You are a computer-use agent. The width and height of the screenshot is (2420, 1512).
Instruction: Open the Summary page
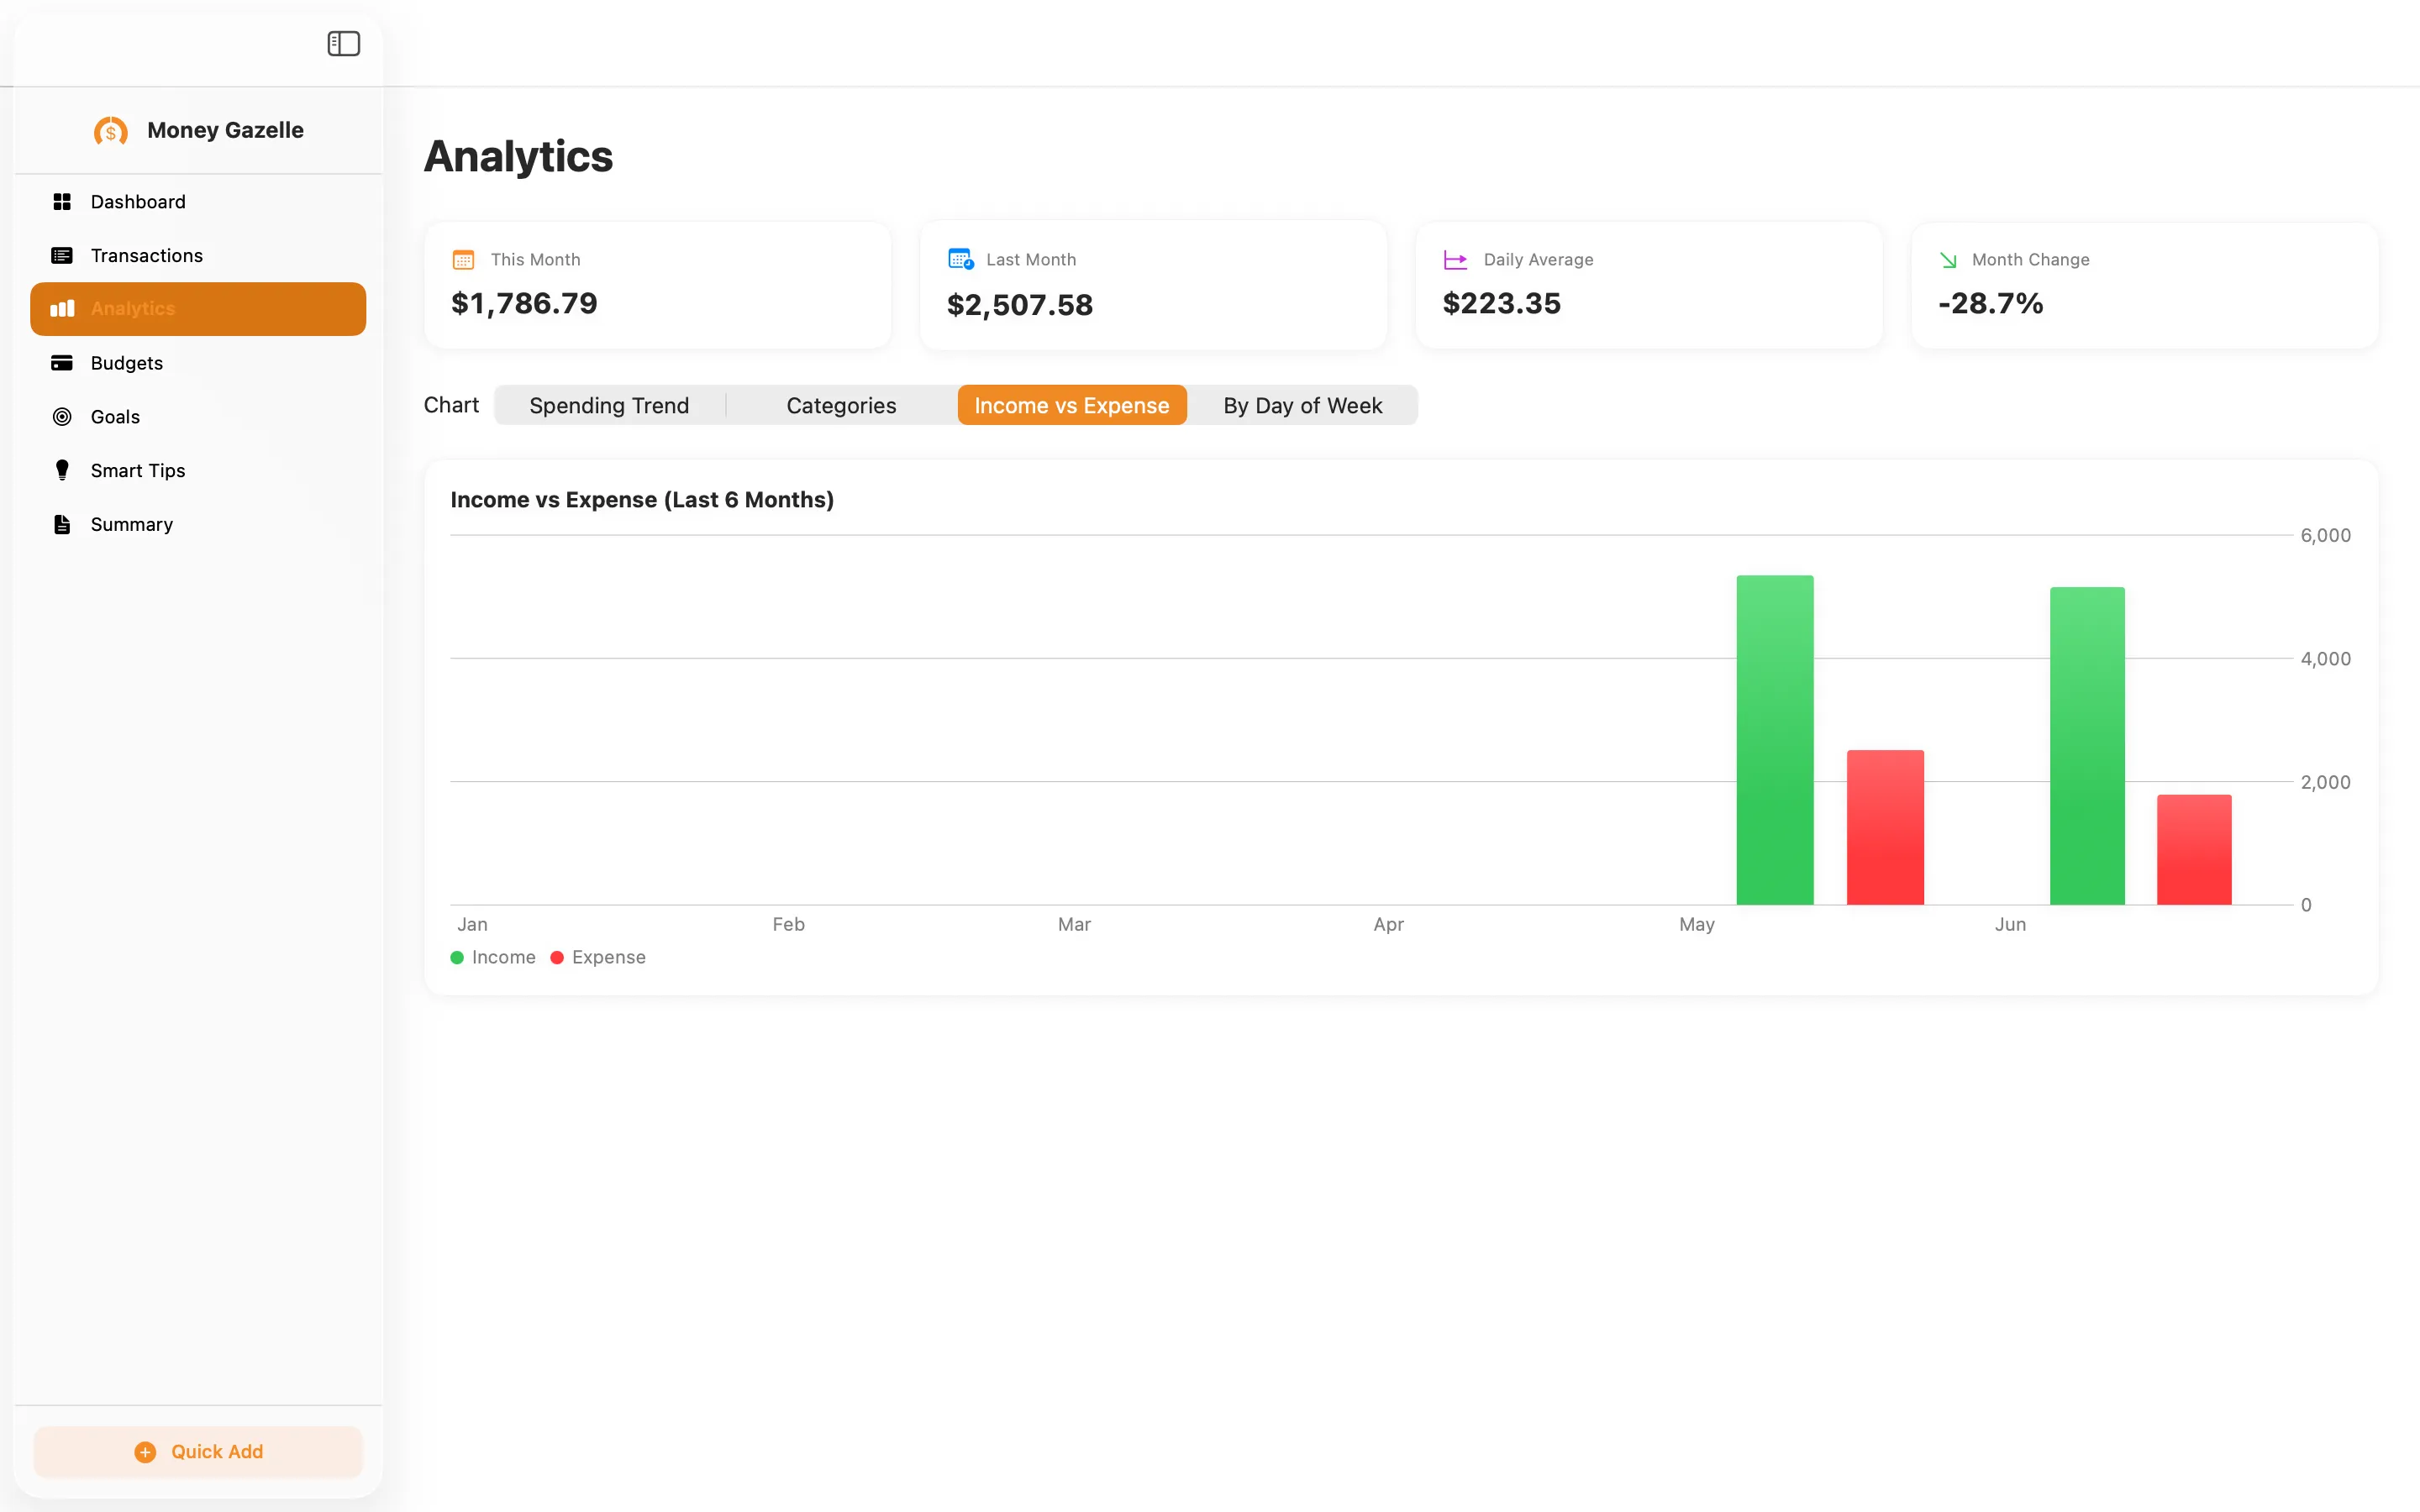coord(198,524)
